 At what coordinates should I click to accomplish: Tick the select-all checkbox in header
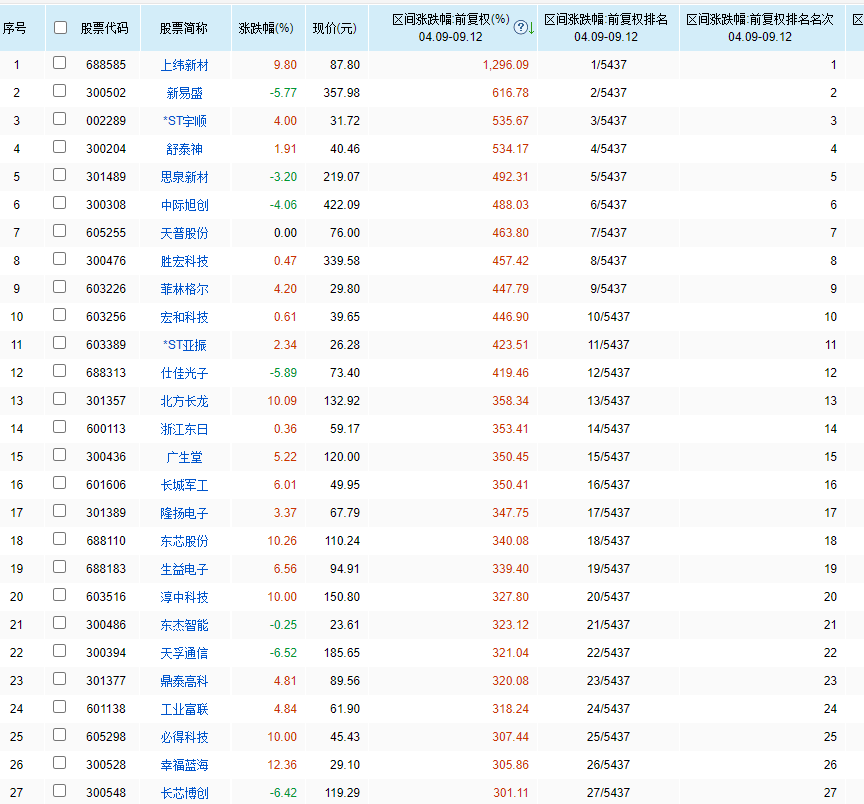coord(61,28)
